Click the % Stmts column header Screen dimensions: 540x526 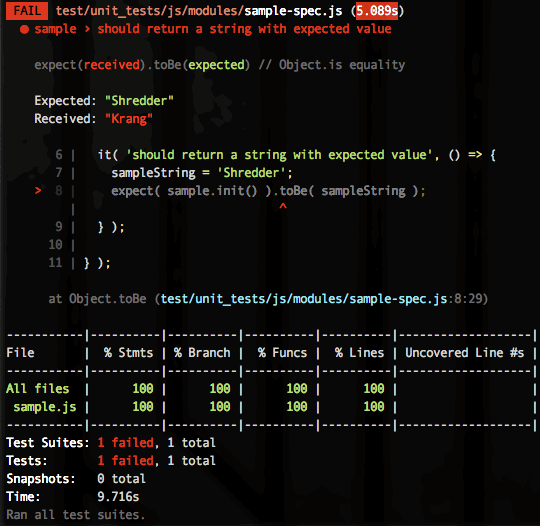pos(128,352)
